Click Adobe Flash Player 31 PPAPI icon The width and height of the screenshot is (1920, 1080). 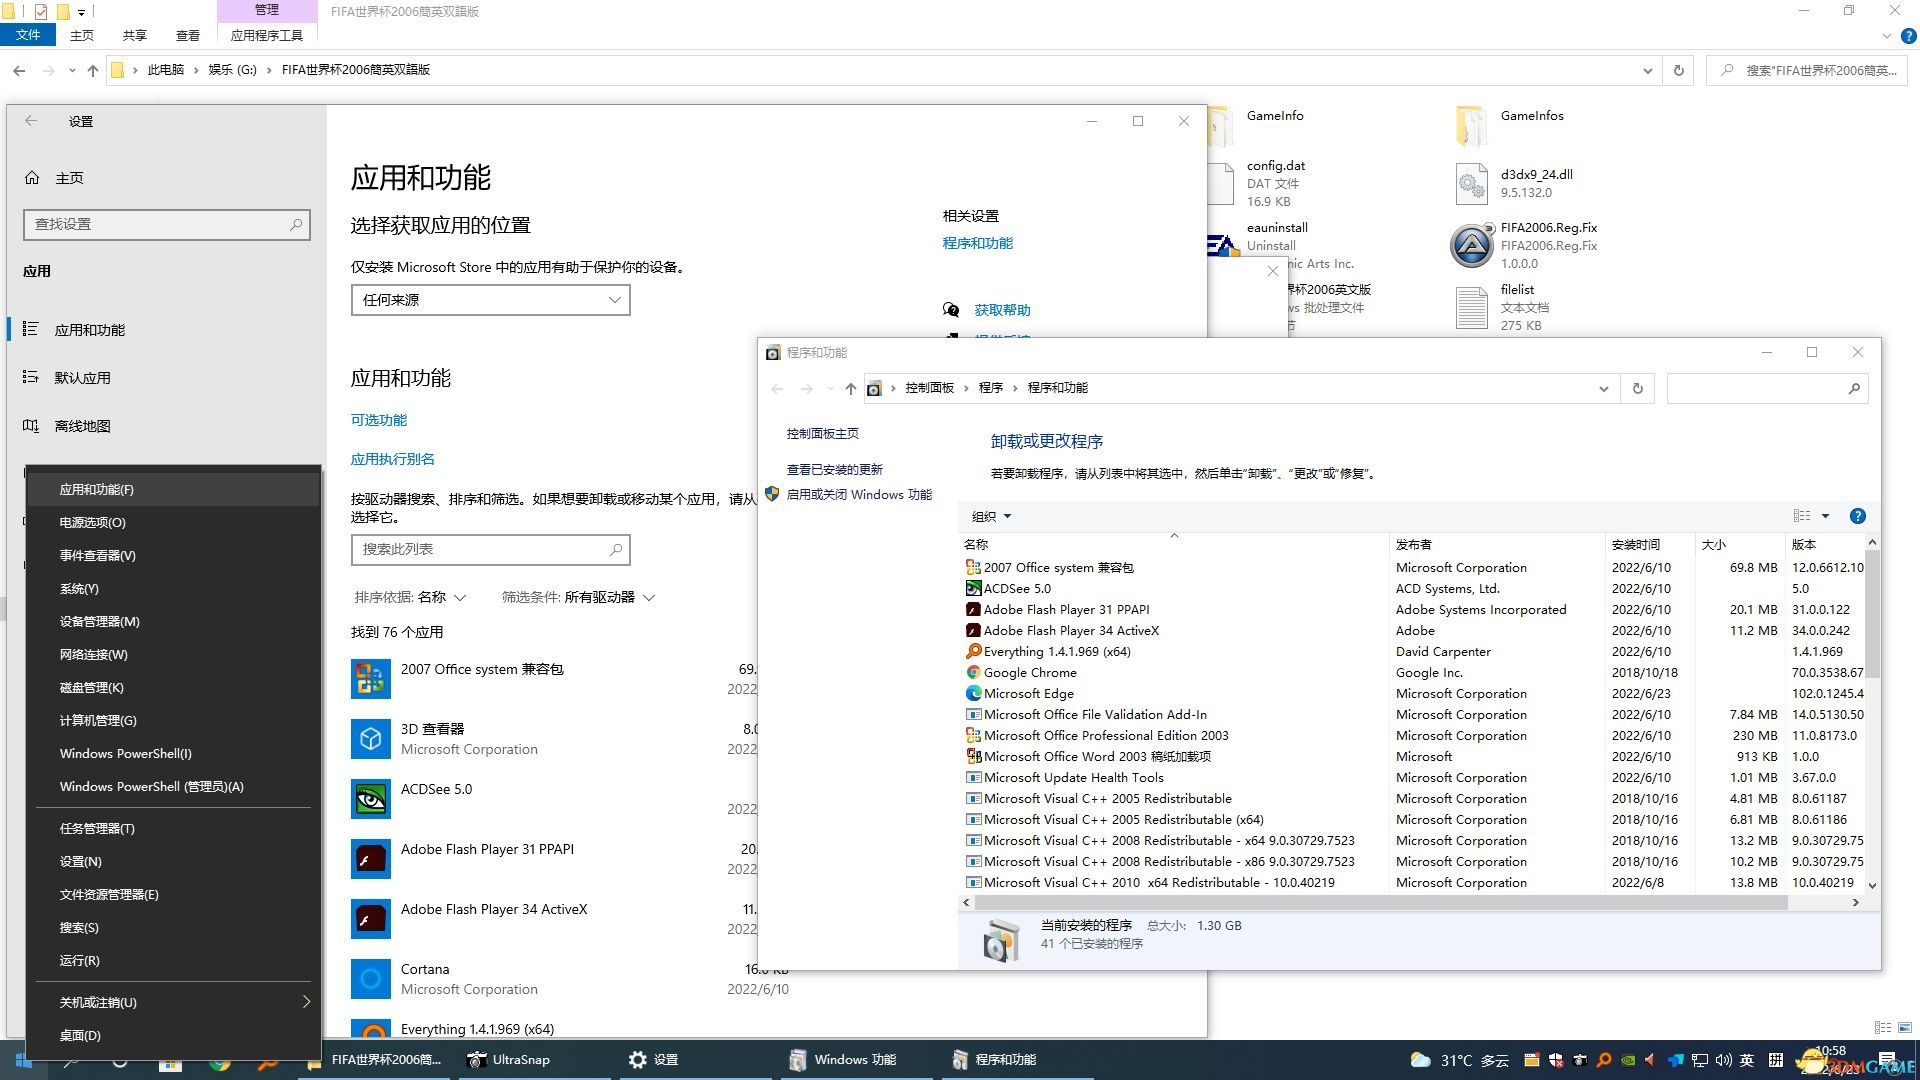click(370, 859)
